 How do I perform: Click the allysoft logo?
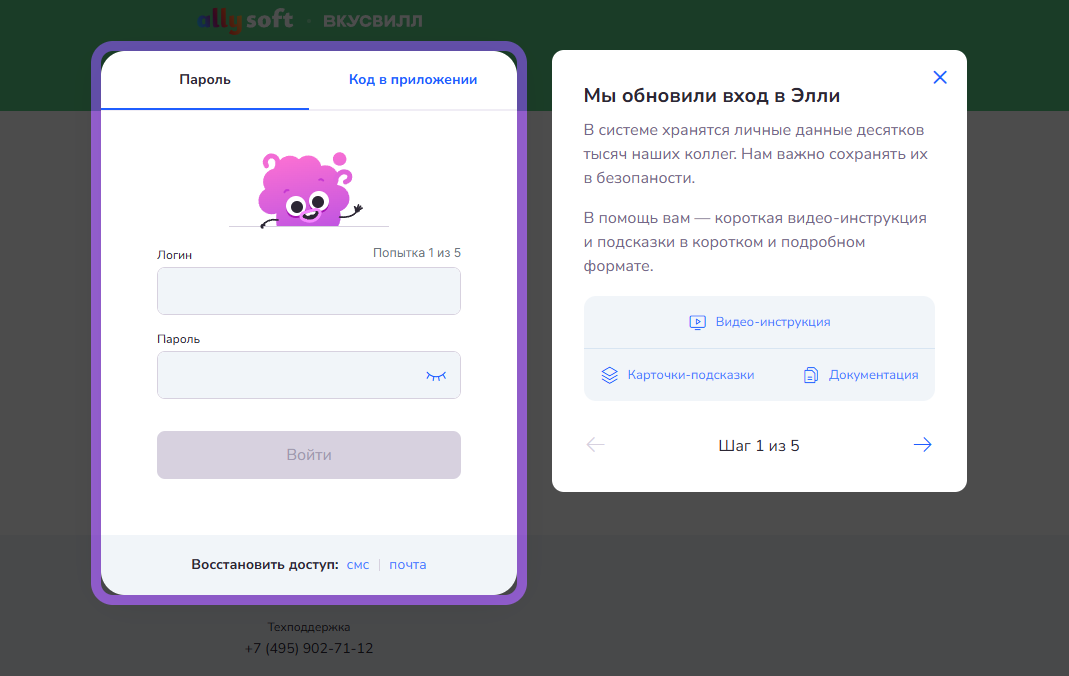pyautogui.click(x=245, y=20)
